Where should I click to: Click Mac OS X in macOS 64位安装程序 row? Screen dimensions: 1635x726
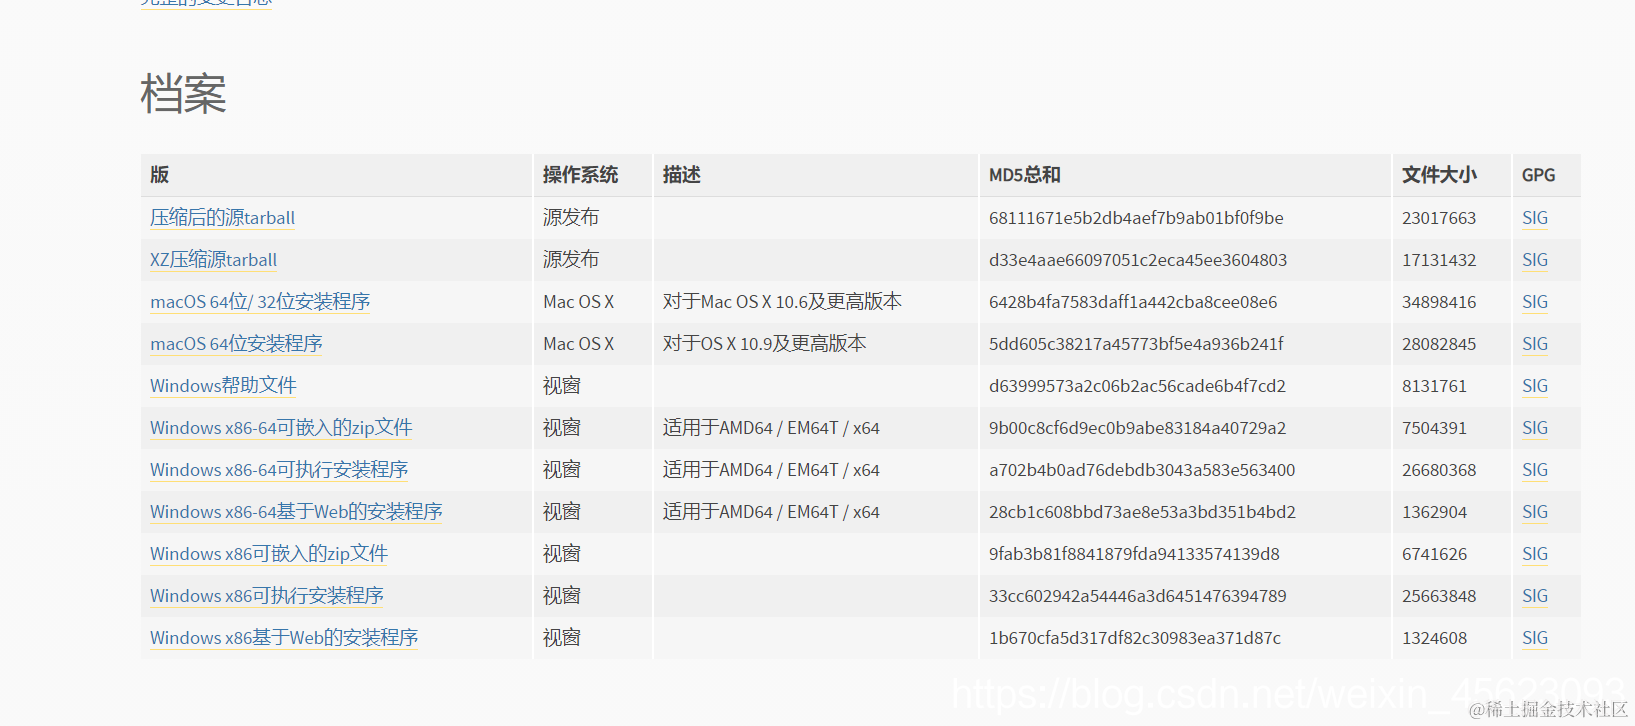click(x=578, y=344)
